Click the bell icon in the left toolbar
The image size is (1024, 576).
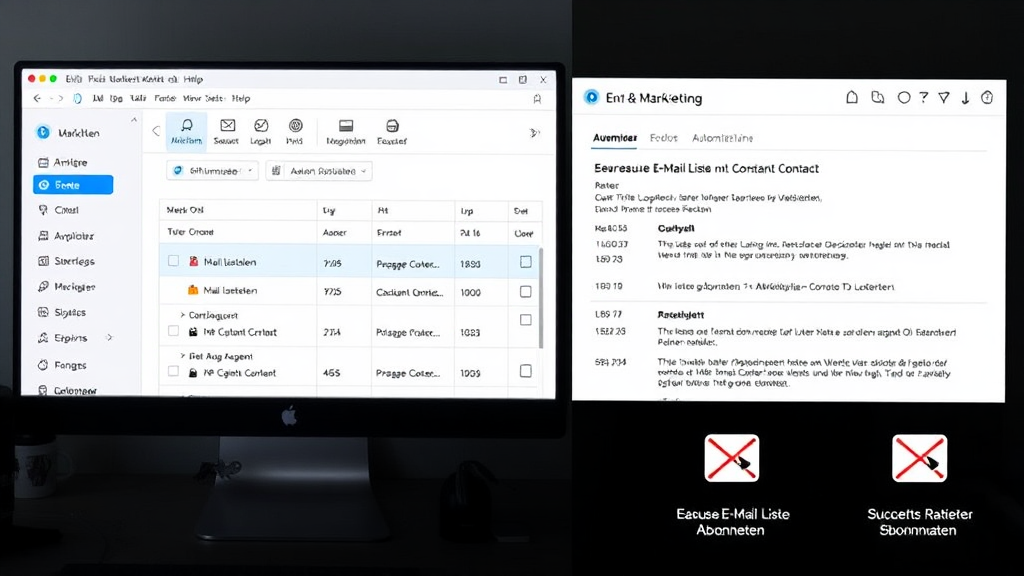tap(187, 125)
